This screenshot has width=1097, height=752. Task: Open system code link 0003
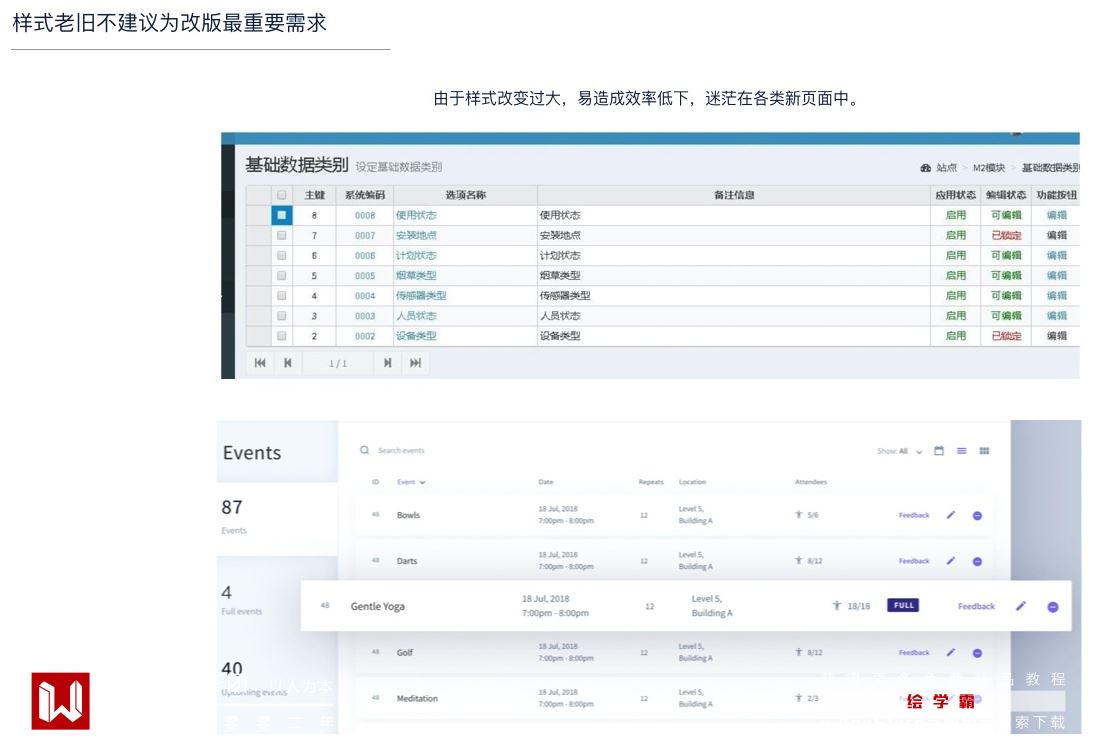(365, 316)
